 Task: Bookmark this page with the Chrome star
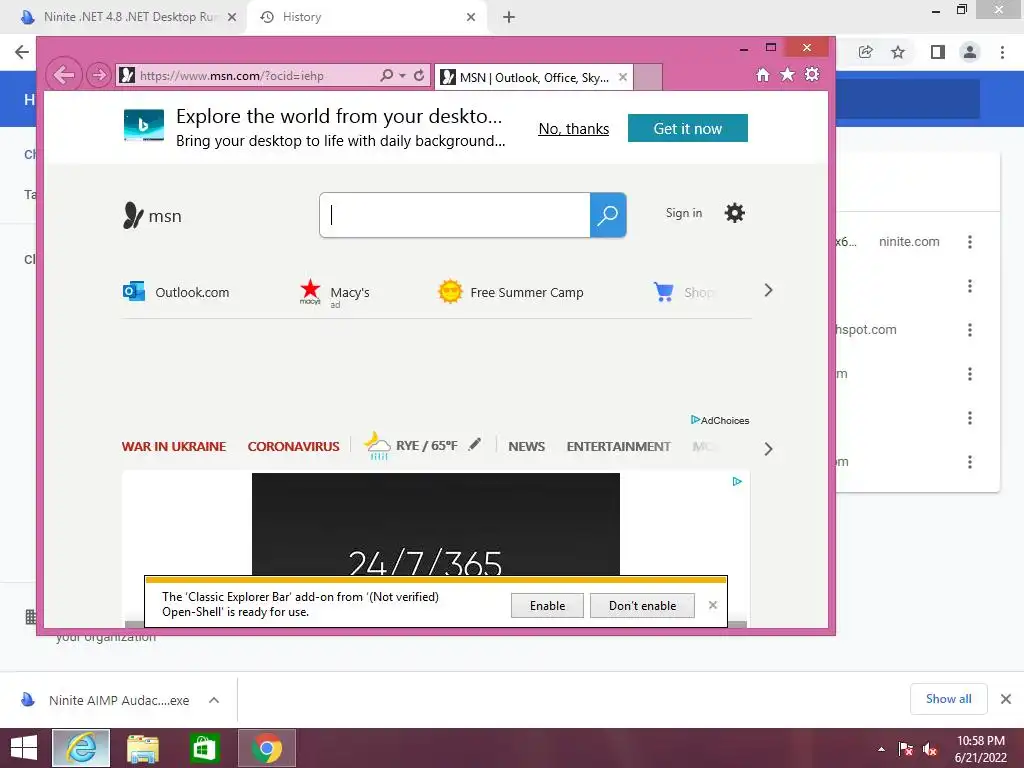(x=898, y=52)
